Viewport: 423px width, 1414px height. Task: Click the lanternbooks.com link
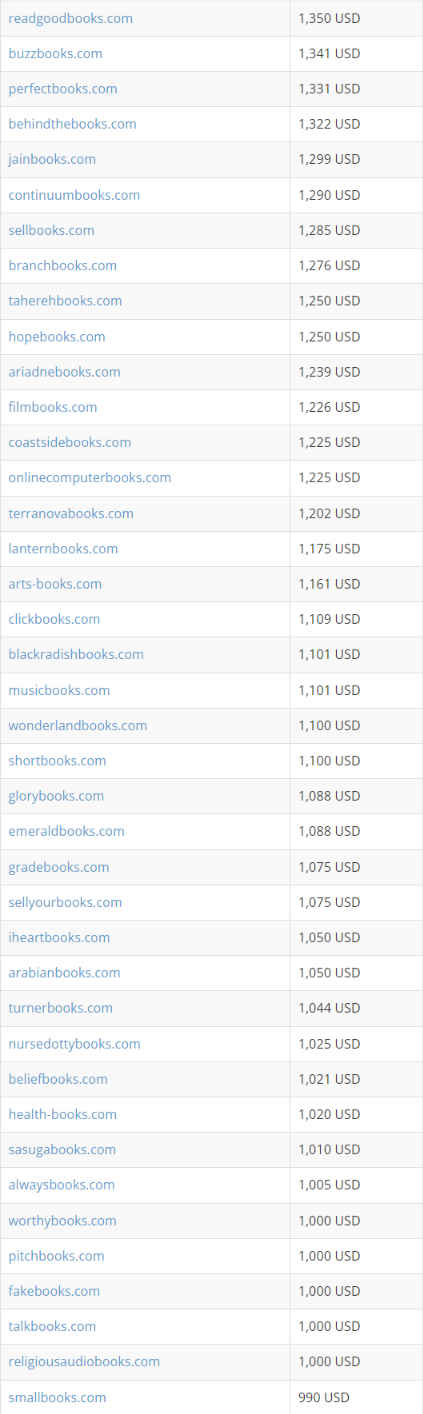coord(63,549)
